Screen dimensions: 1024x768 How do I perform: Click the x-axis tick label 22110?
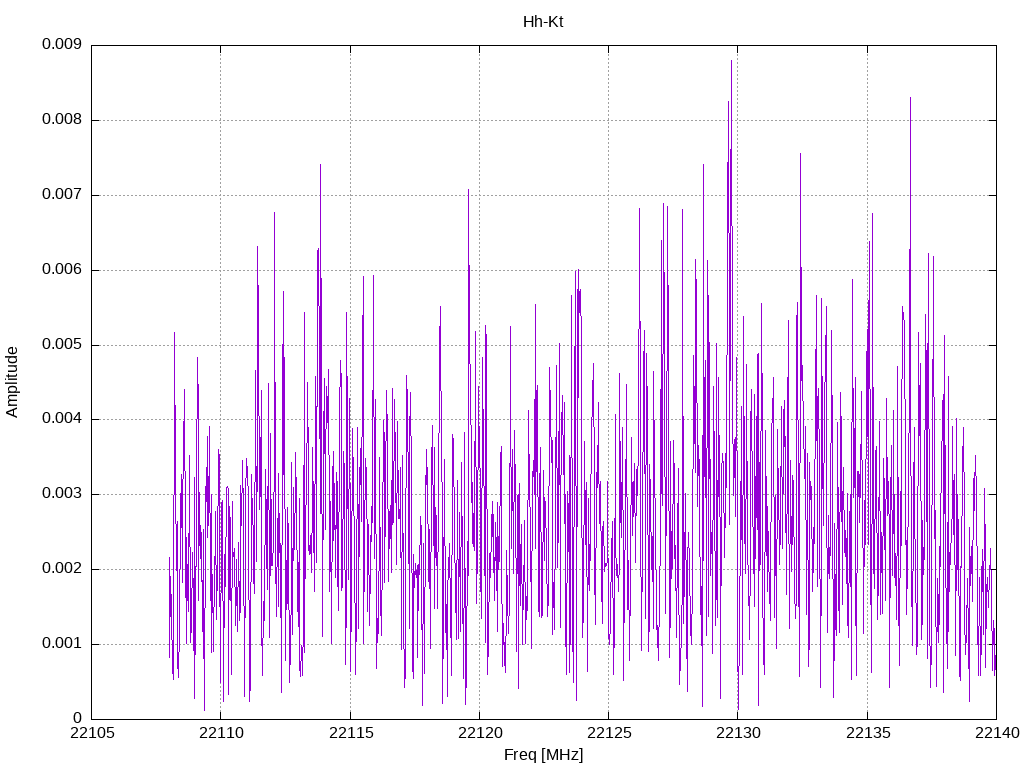click(x=221, y=733)
